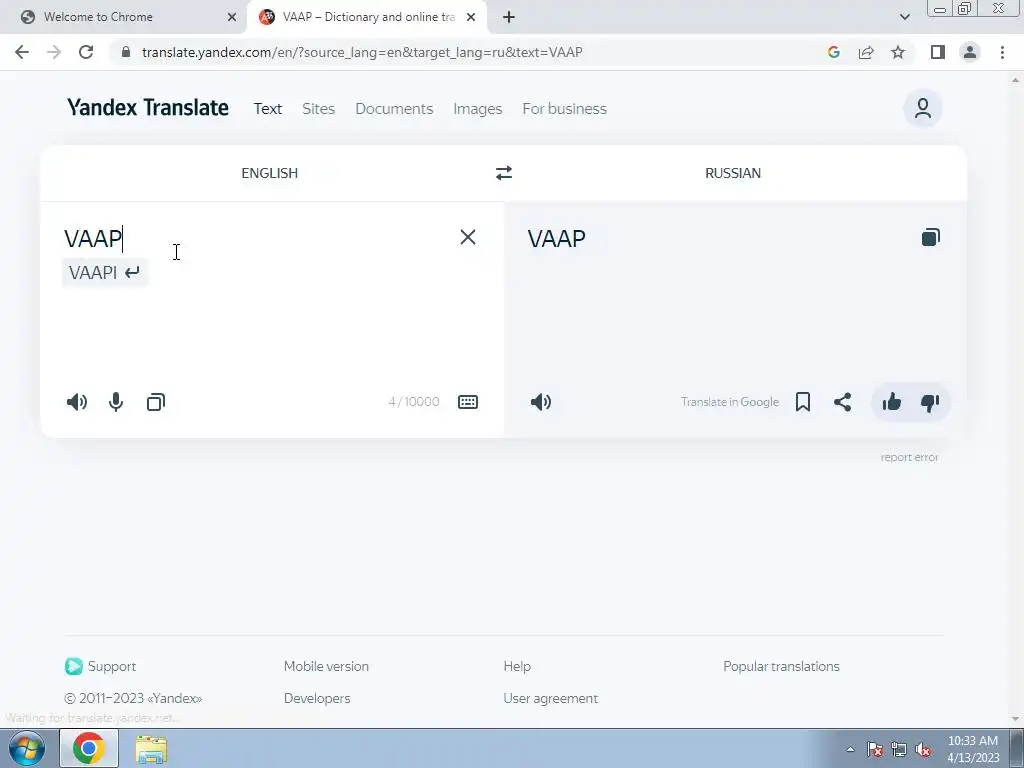Viewport: 1024px width, 768px height.
Task: Close the VAAP Yandex tab
Action: click(x=471, y=17)
